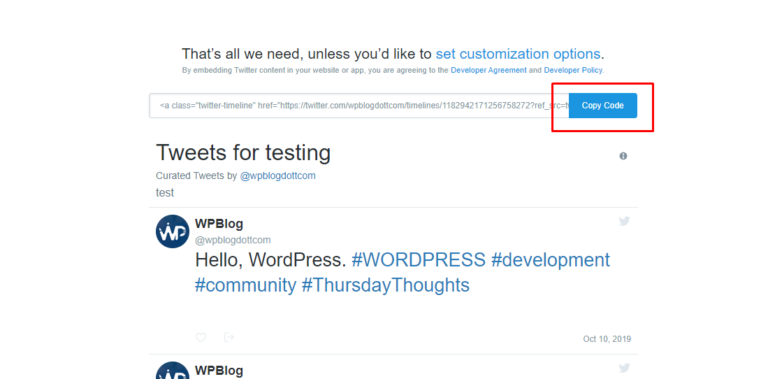The width and height of the screenshot is (768, 379).
Task: Click the Copy Code button
Action: [603, 105]
